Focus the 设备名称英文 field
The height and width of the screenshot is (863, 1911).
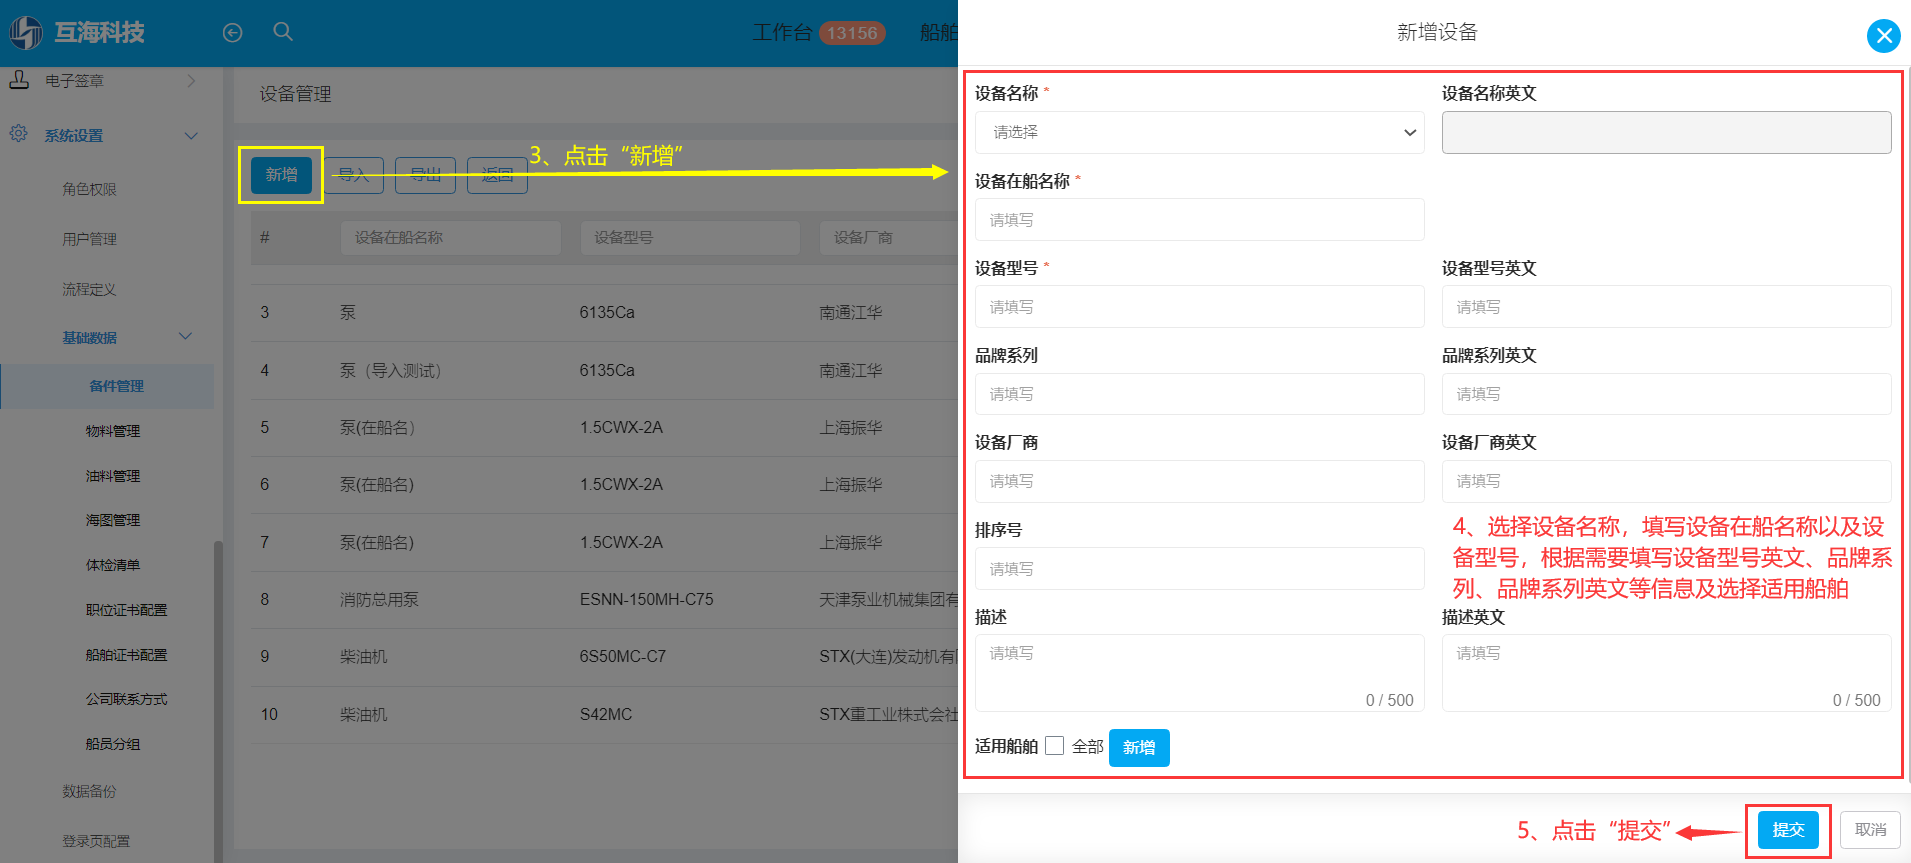pyautogui.click(x=1666, y=132)
